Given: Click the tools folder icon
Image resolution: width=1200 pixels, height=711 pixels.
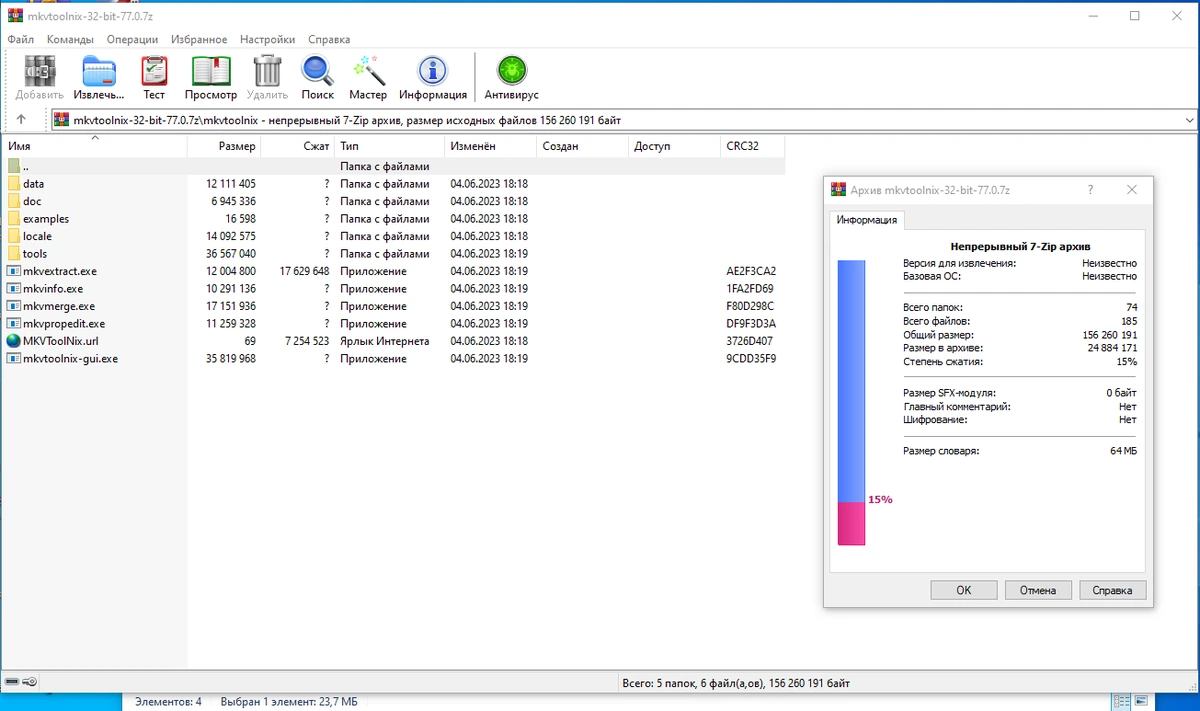Looking at the screenshot, I should click(x=13, y=254).
